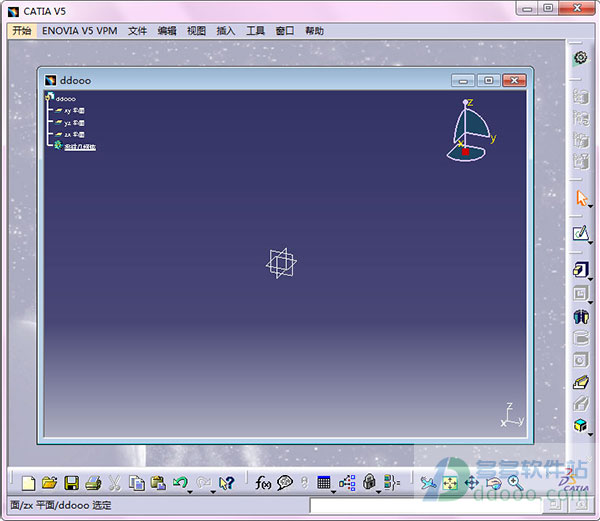600x521 pixels.
Task: Click the colored cube solid tool
Action: pyautogui.click(x=580, y=425)
